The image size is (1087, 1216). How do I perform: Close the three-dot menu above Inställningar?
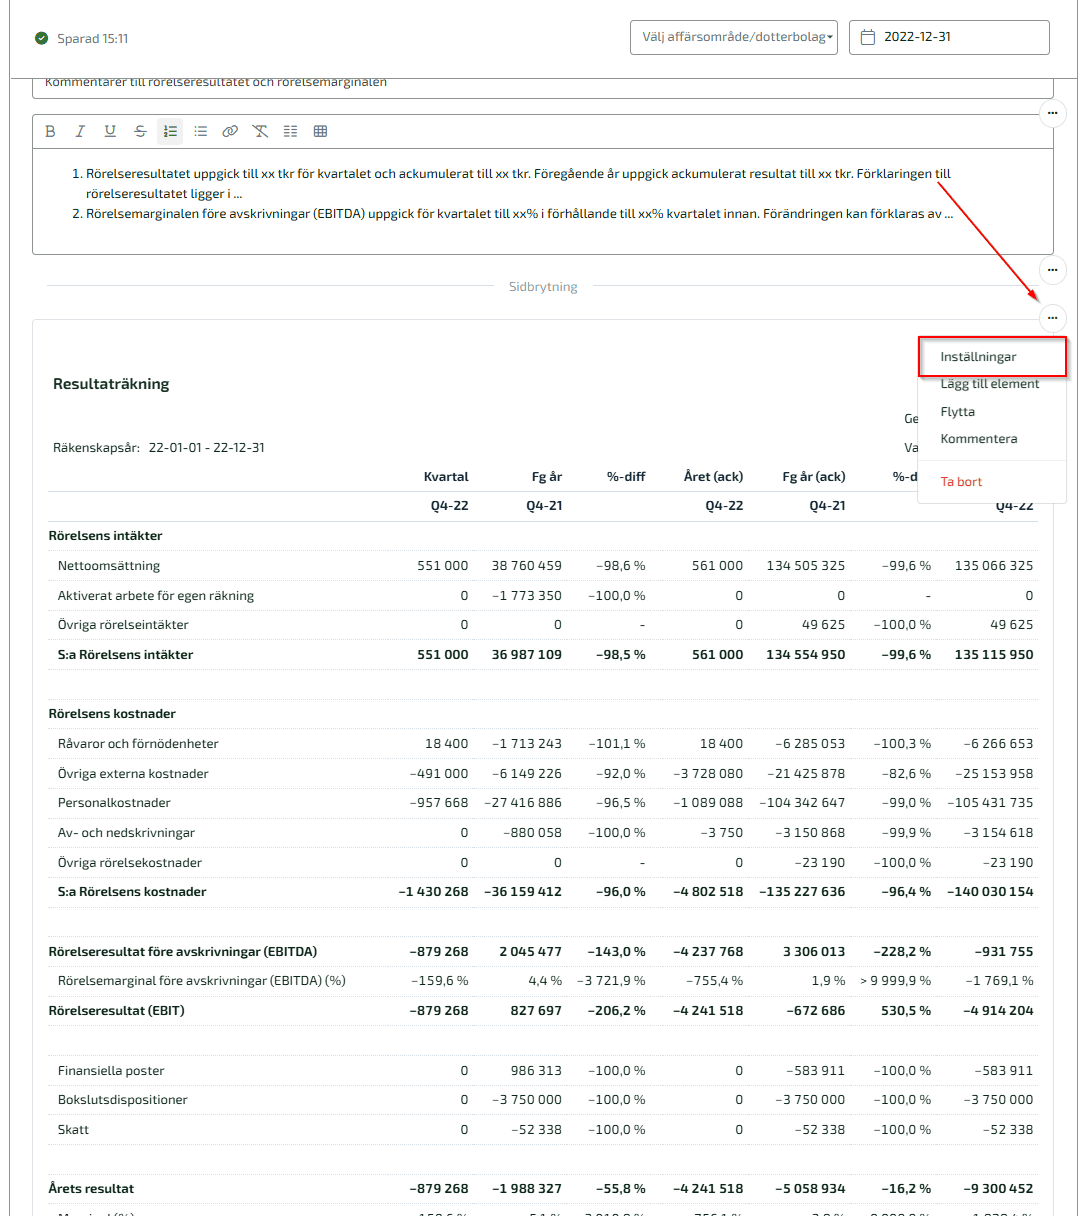point(1052,318)
